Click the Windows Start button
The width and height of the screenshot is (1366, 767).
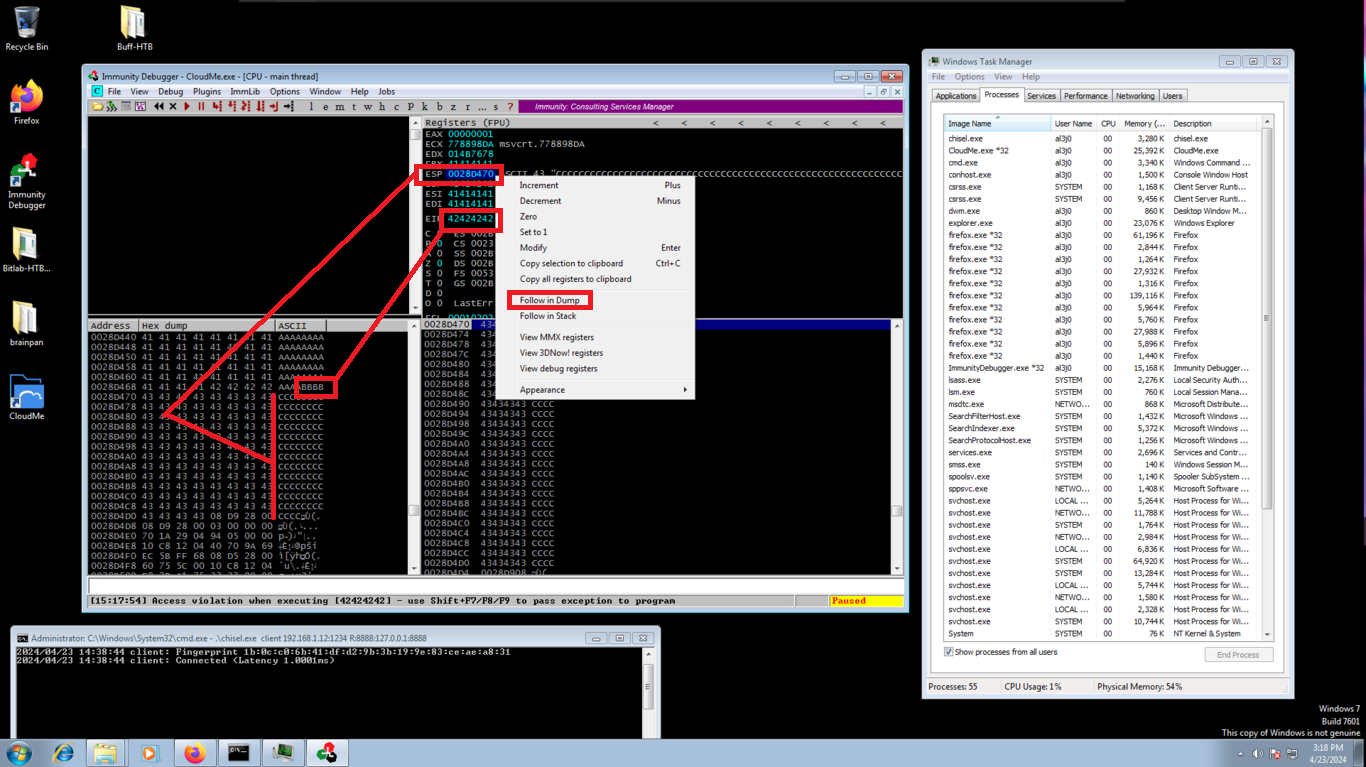[19, 753]
